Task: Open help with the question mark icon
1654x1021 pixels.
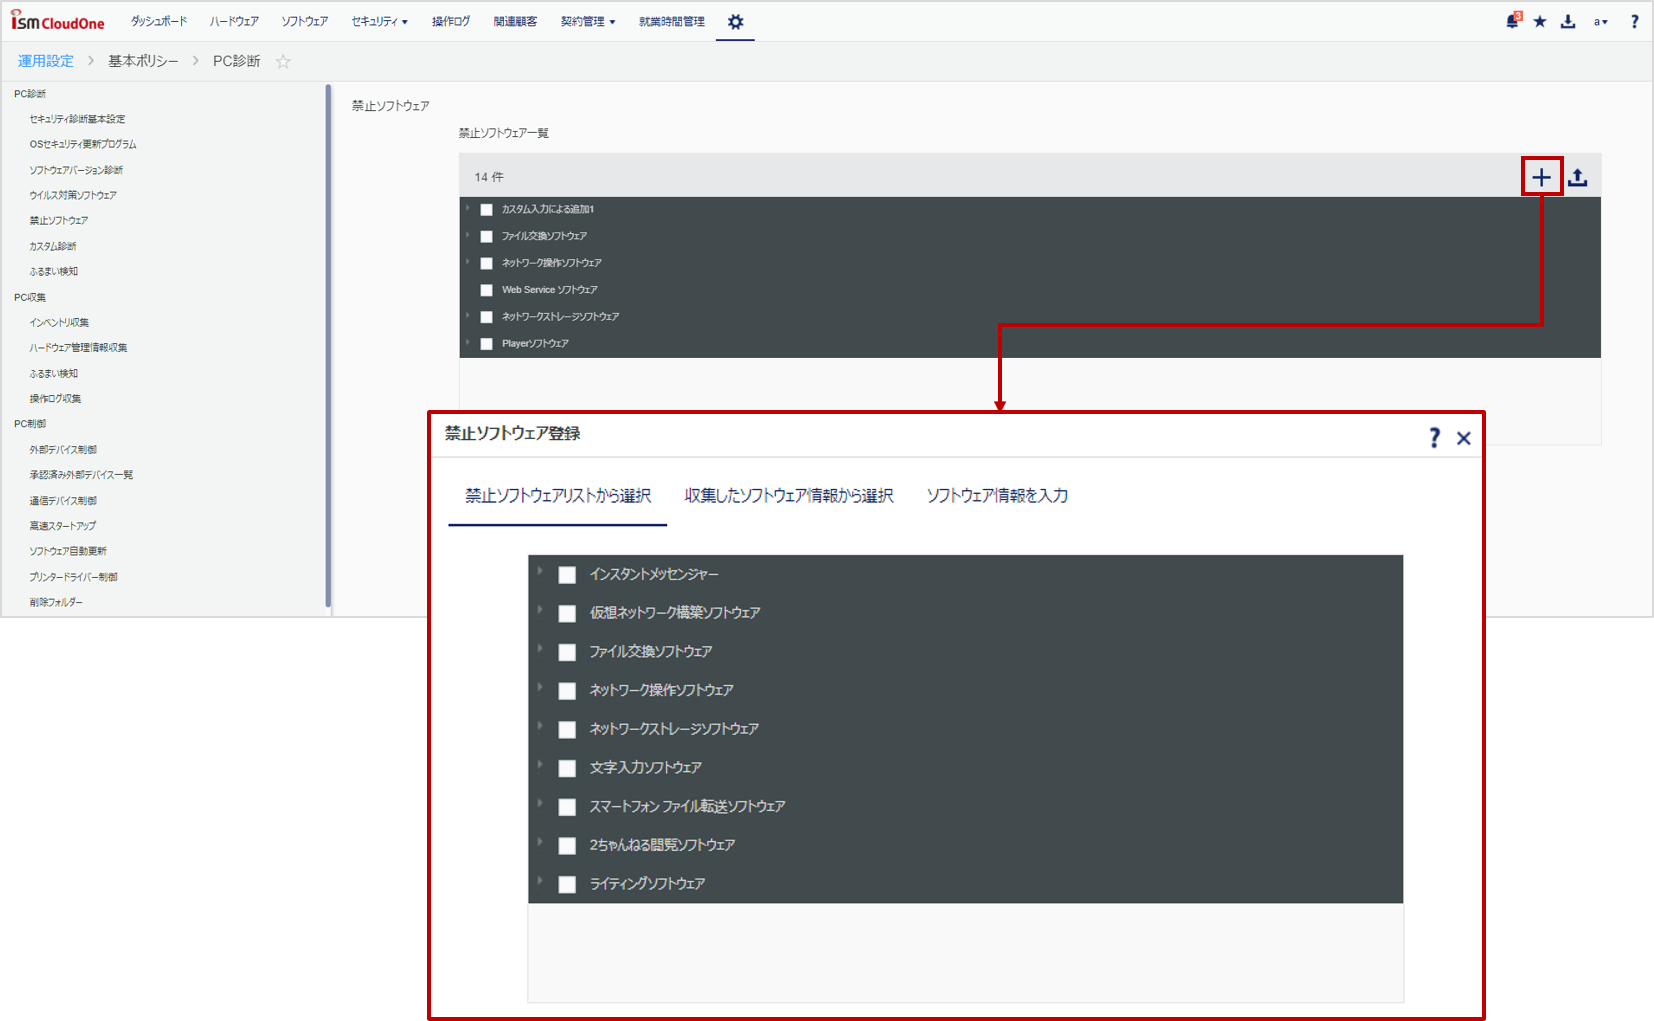Action: tap(1633, 20)
